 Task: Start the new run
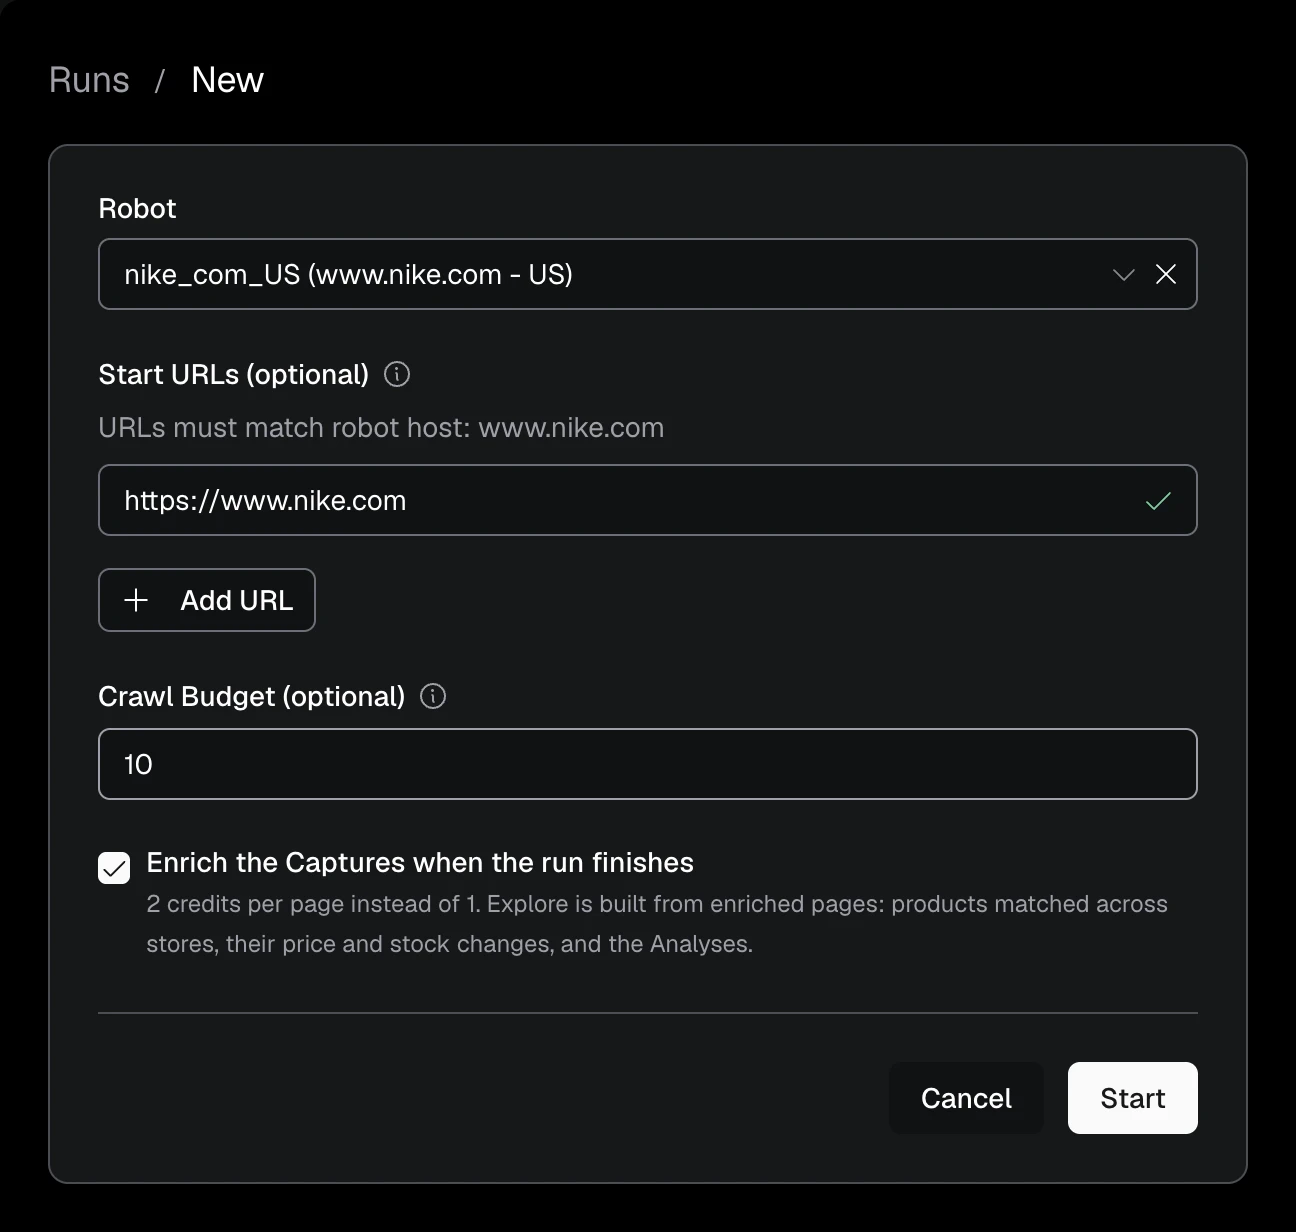(x=1133, y=1098)
